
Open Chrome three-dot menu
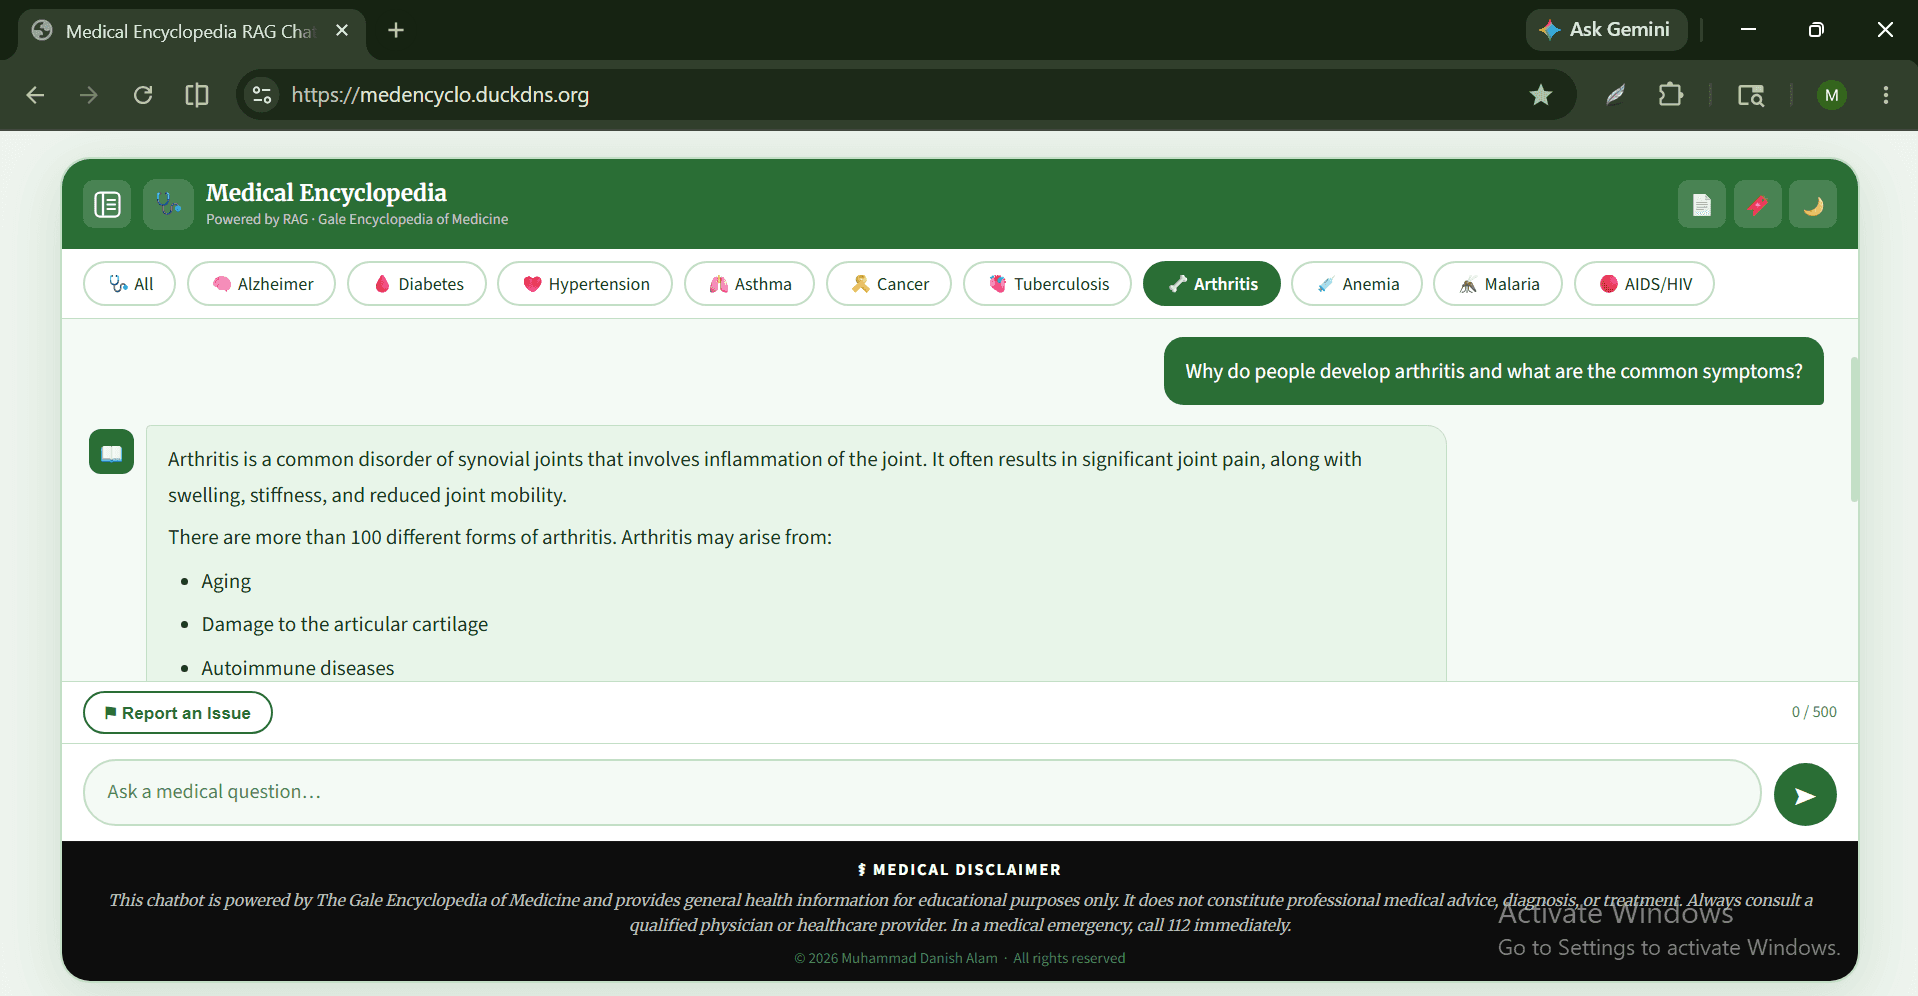pos(1886,95)
